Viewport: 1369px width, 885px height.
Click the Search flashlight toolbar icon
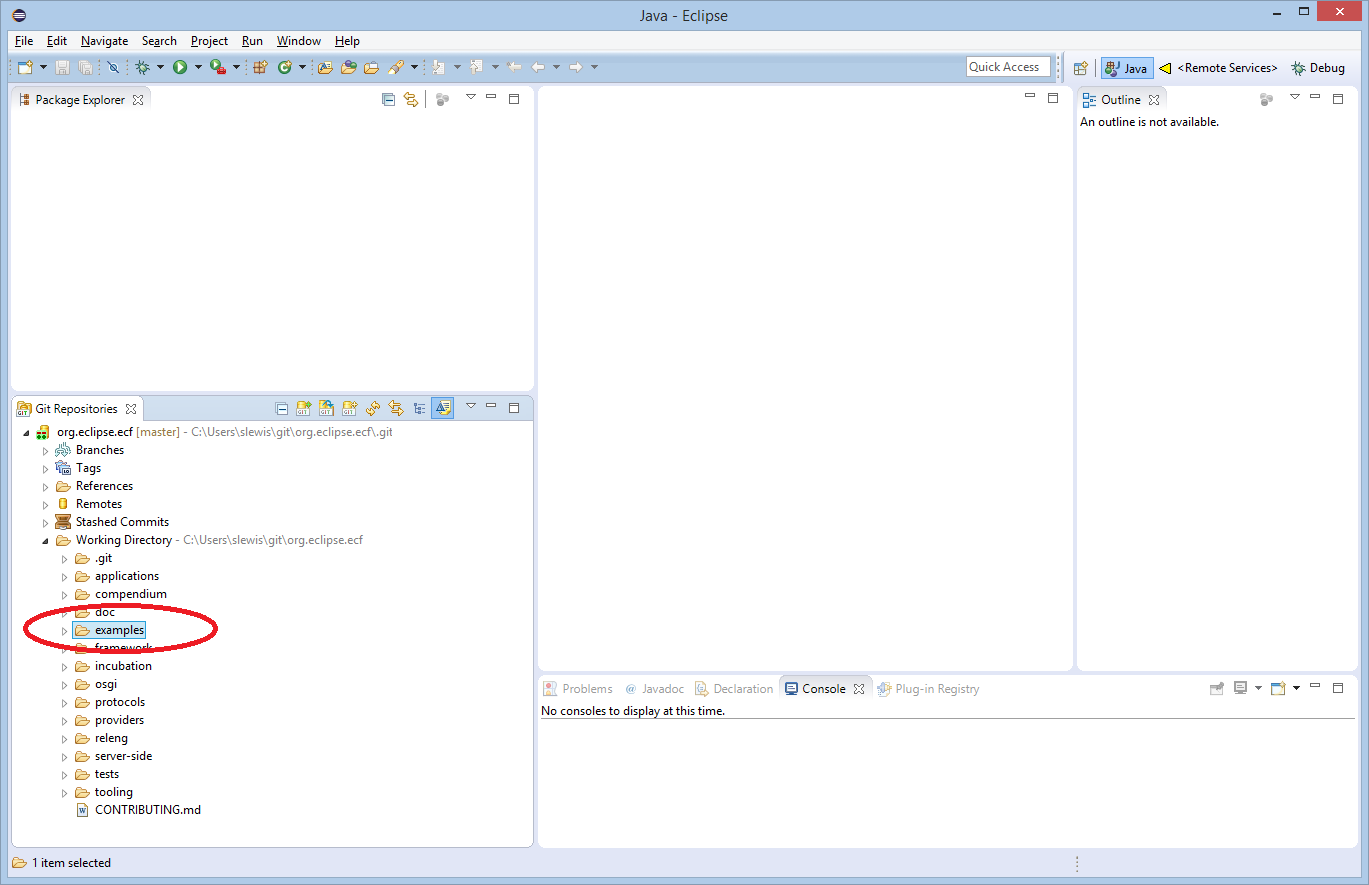click(395, 67)
